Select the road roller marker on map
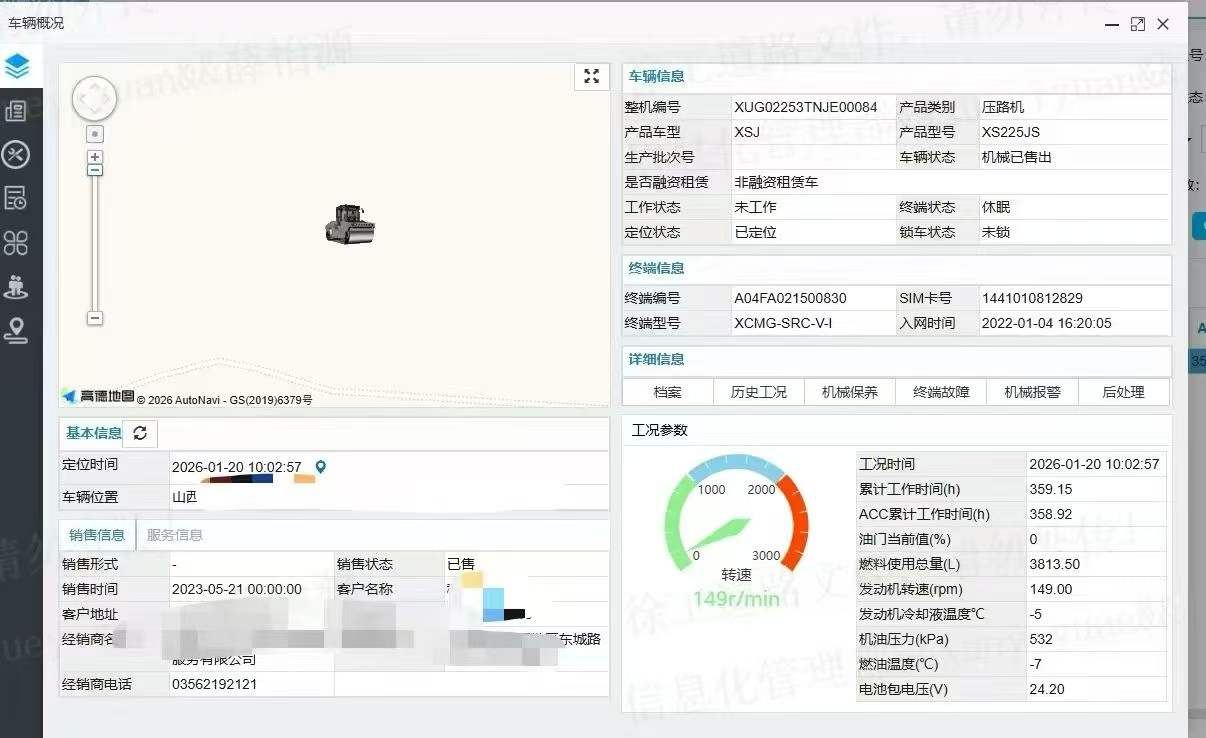 tap(349, 224)
